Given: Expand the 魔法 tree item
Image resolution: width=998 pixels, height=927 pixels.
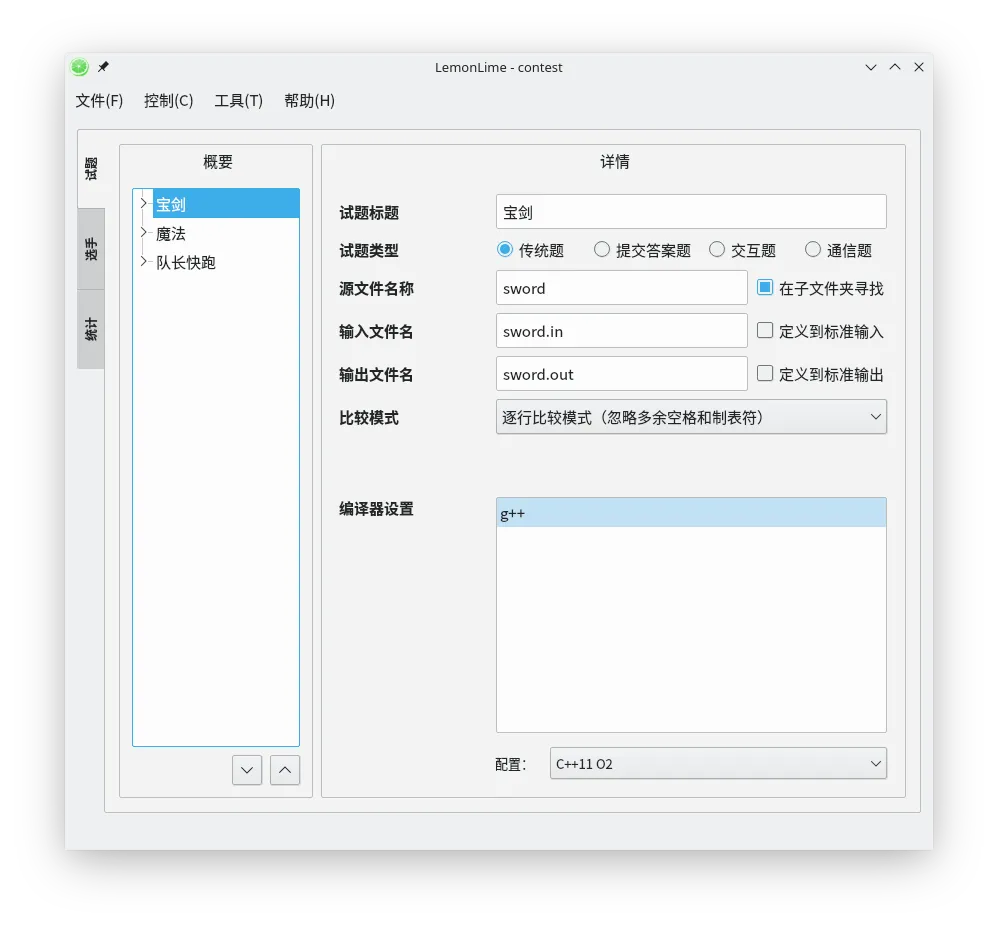Looking at the screenshot, I should [x=143, y=233].
